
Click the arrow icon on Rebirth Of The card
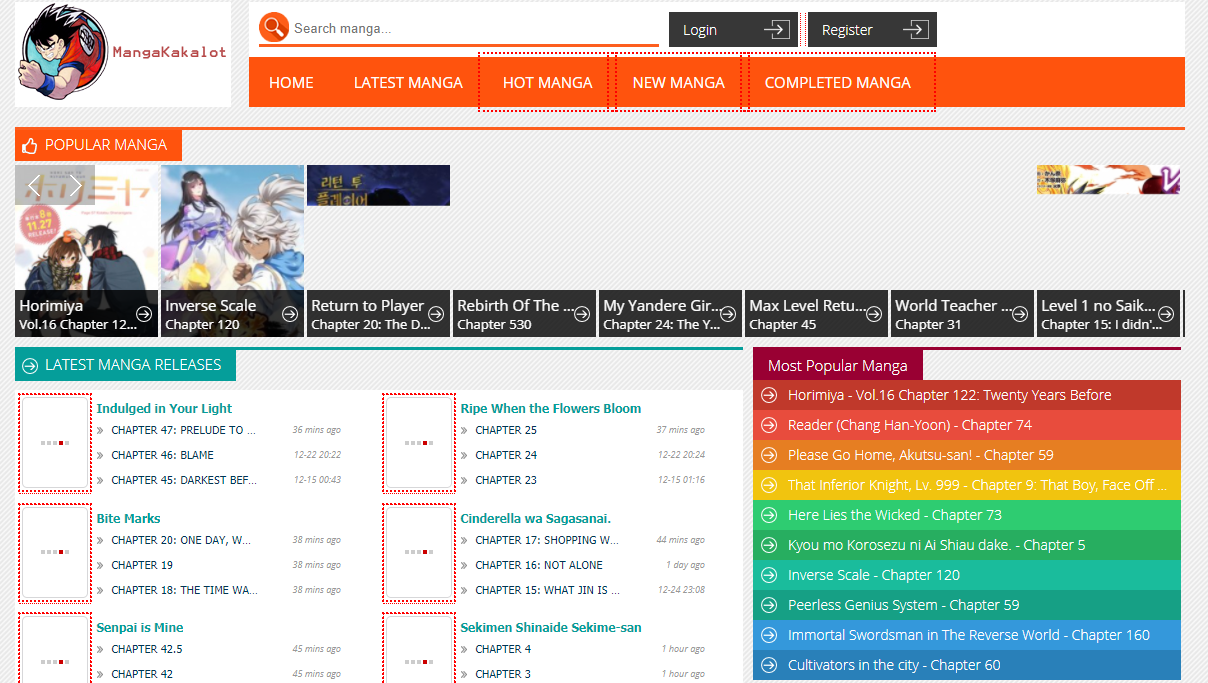pyautogui.click(x=582, y=314)
